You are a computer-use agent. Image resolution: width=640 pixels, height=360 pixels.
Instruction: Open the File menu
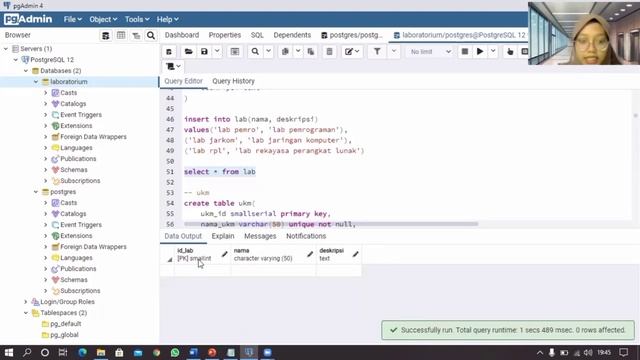[x=72, y=19]
